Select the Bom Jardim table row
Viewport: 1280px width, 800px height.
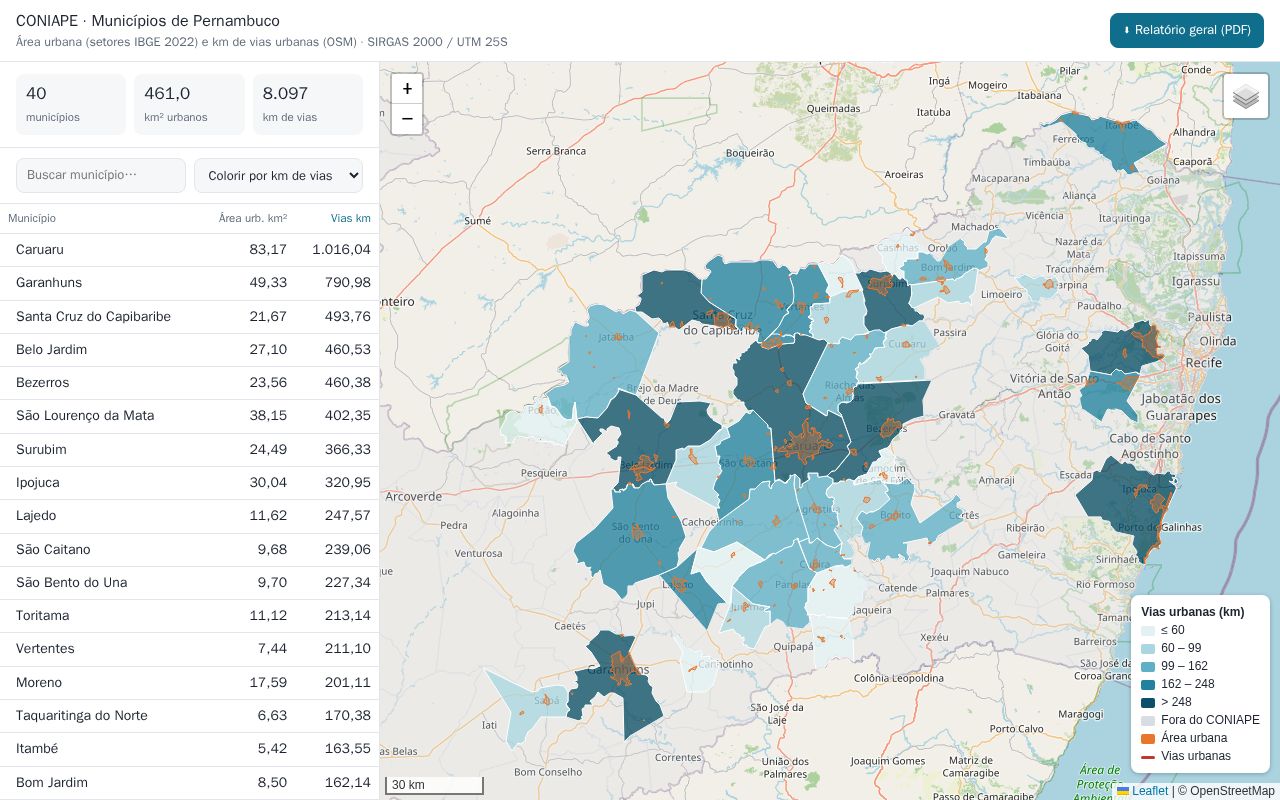(190, 782)
